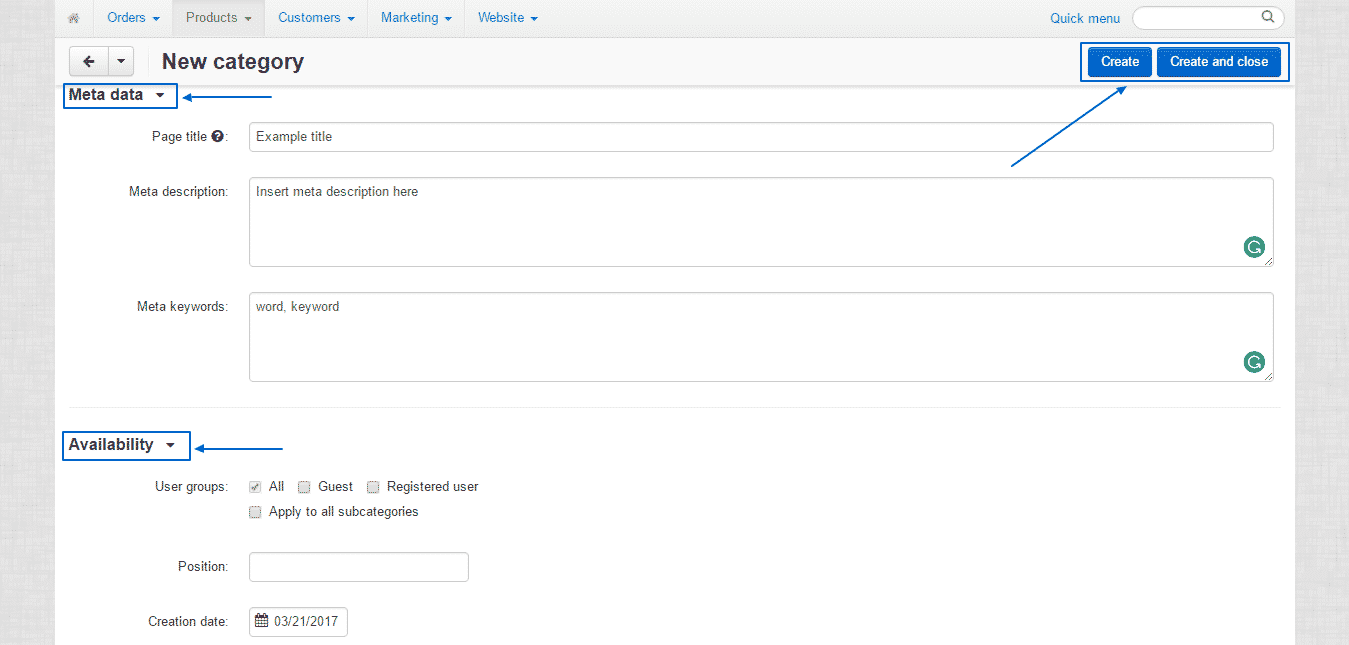1349x645 pixels.
Task: Enable the Guest user group
Action: tap(304, 487)
